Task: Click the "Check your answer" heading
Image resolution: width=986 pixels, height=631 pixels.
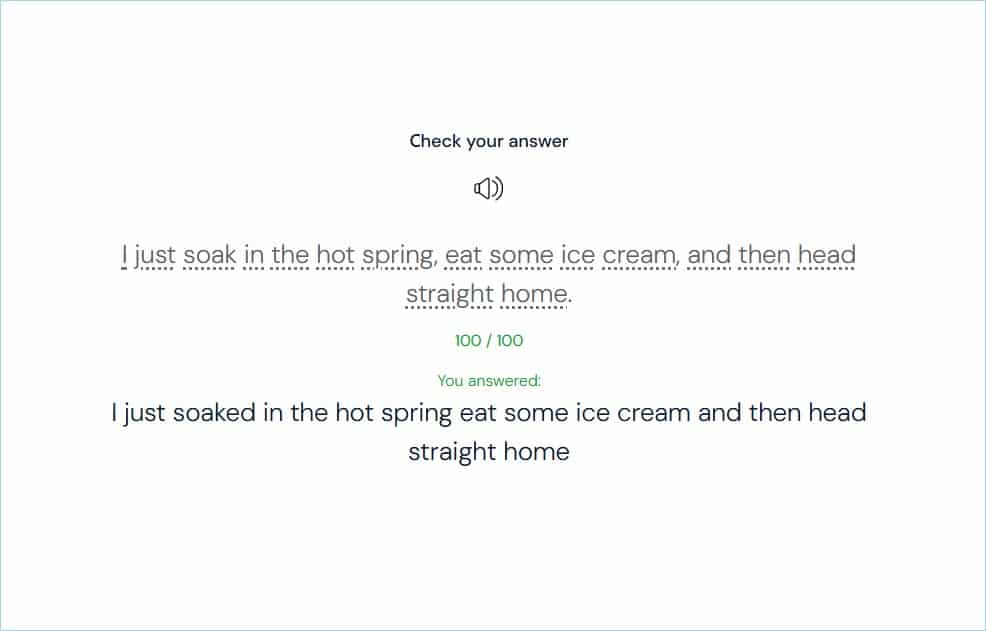Action: [x=489, y=141]
